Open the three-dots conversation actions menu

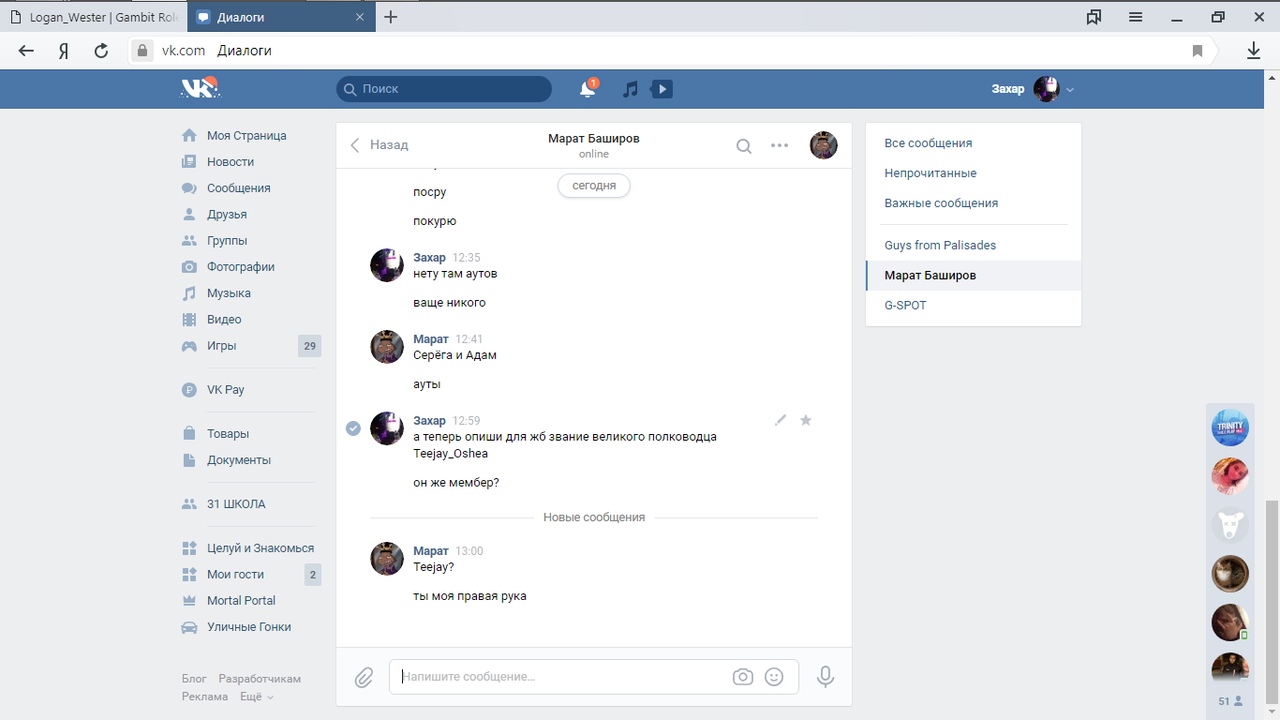coord(780,146)
